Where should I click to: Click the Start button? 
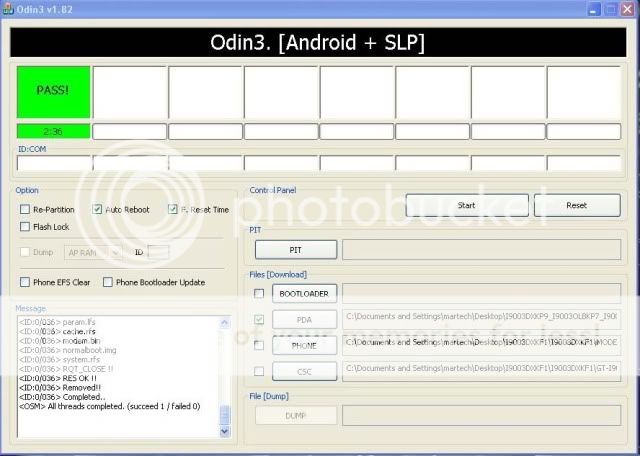point(467,205)
